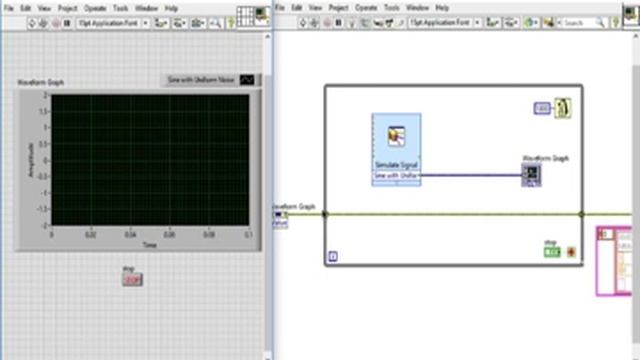This screenshot has height=360, width=640.
Task: Select the Waveform Graph terminal inside loop
Action: pyautogui.click(x=531, y=176)
